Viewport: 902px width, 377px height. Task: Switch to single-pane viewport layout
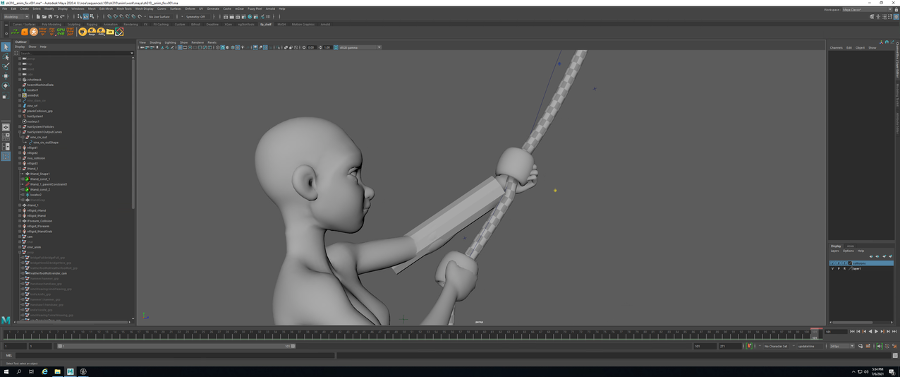[x=6, y=127]
